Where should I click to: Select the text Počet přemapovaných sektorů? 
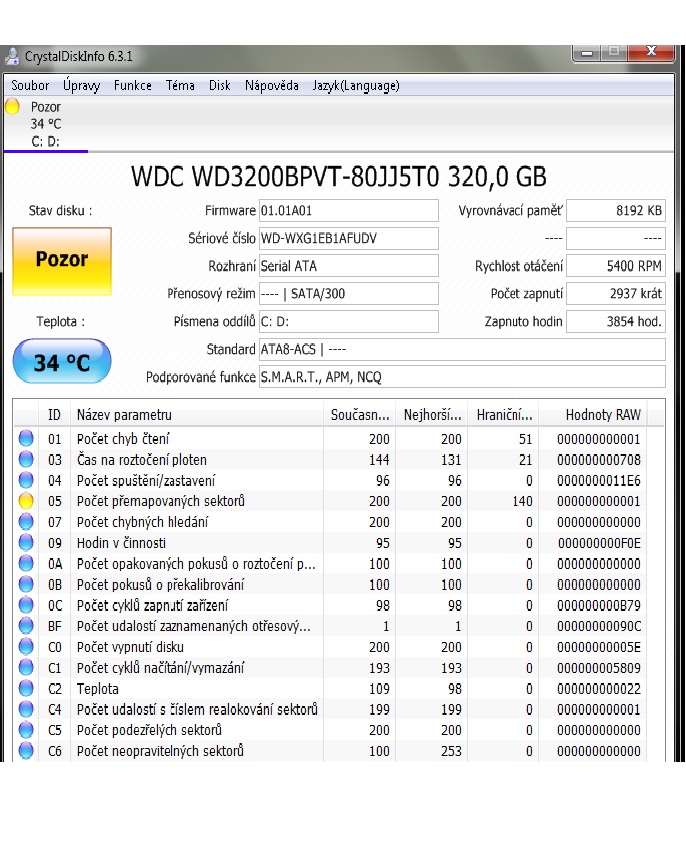click(x=160, y=501)
